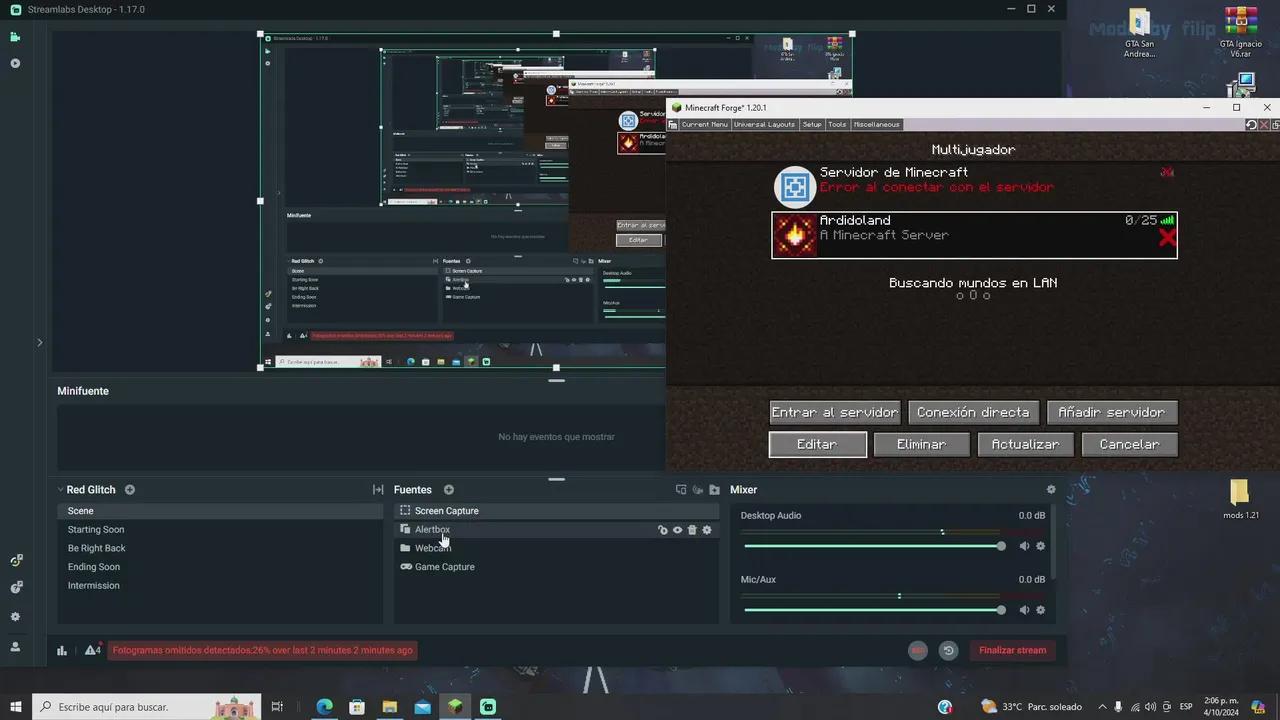Click the refresh icon in Minecraft menu bar
Viewport: 1280px width, 720px height.
[x=1251, y=125]
